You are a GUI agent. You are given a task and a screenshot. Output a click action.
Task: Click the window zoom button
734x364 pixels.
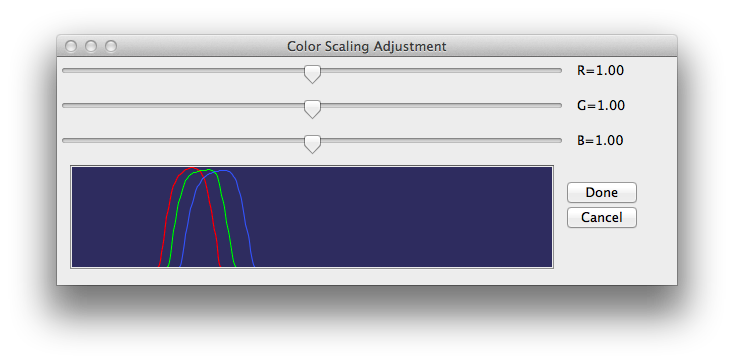click(111, 46)
